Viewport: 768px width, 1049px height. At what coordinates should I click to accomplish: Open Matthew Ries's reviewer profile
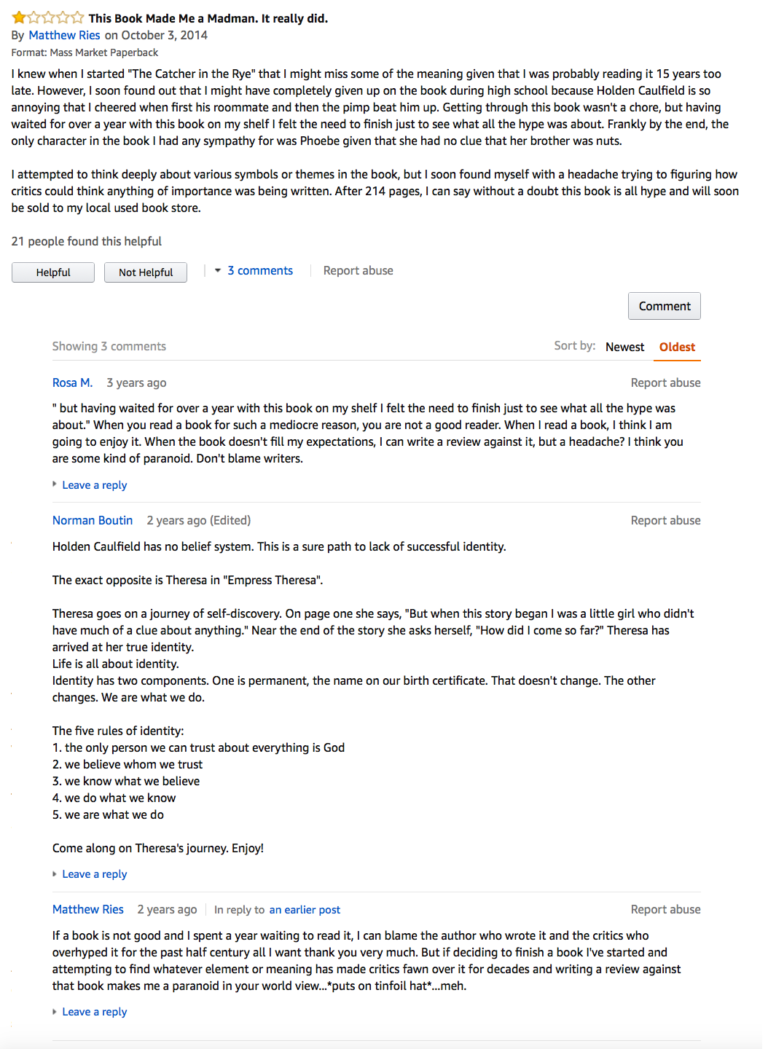pos(63,33)
